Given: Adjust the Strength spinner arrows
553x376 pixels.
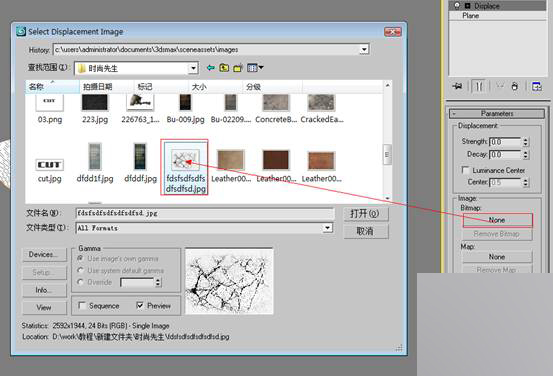Looking at the screenshot, I should pos(525,142).
